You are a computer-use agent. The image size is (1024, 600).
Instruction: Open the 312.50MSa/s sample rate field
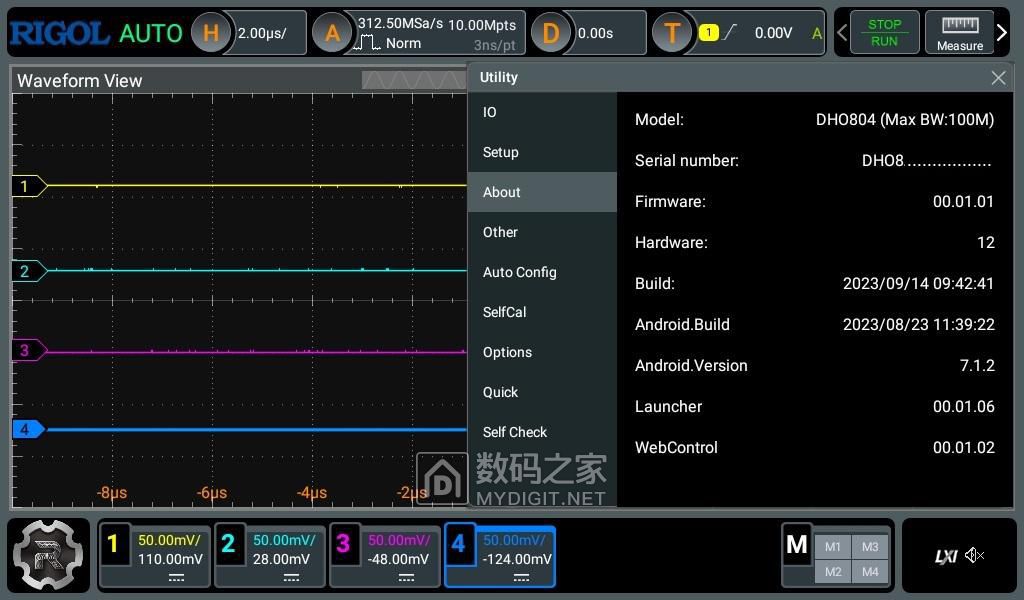tap(400, 24)
